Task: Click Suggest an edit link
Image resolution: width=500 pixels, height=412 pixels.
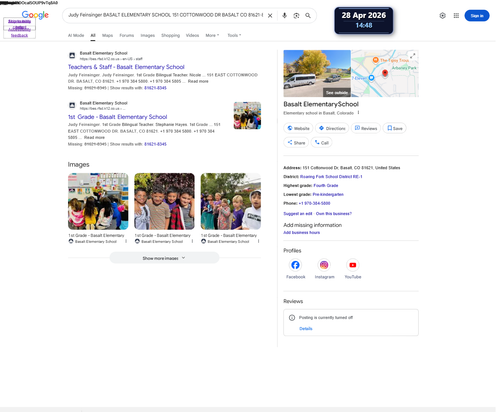Action: pyautogui.click(x=298, y=214)
